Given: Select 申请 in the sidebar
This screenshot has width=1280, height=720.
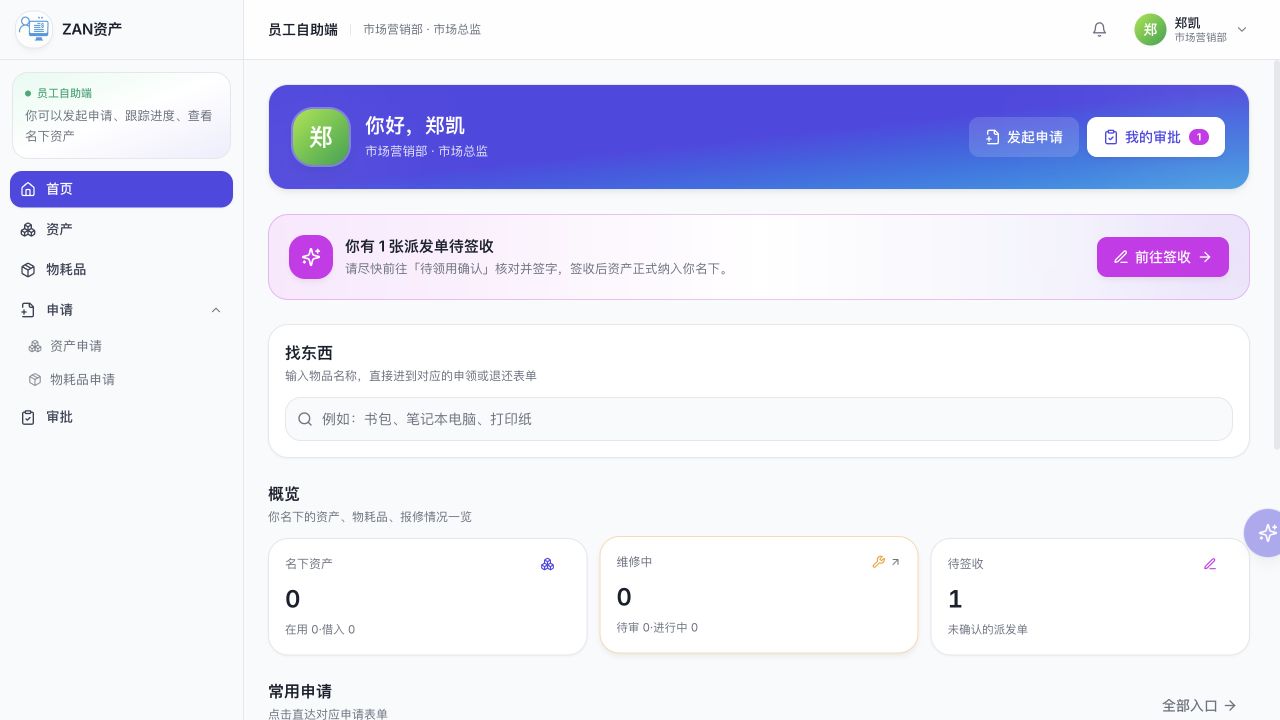Looking at the screenshot, I should pyautogui.click(x=121, y=310).
